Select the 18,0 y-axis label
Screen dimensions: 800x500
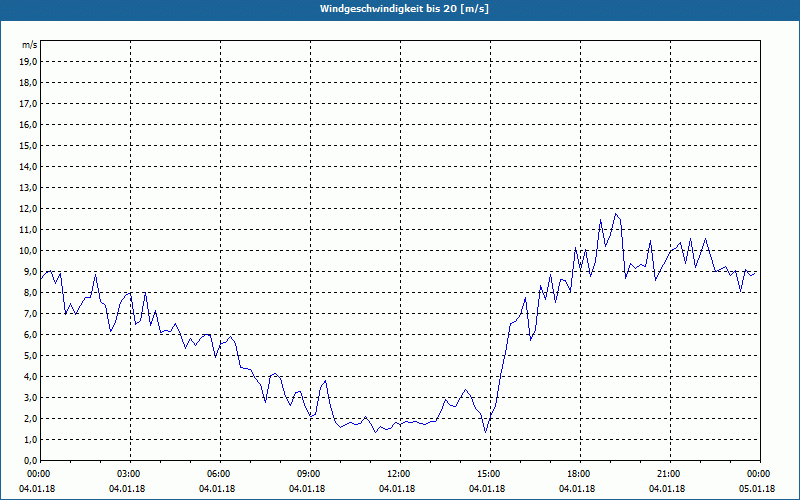coord(28,83)
